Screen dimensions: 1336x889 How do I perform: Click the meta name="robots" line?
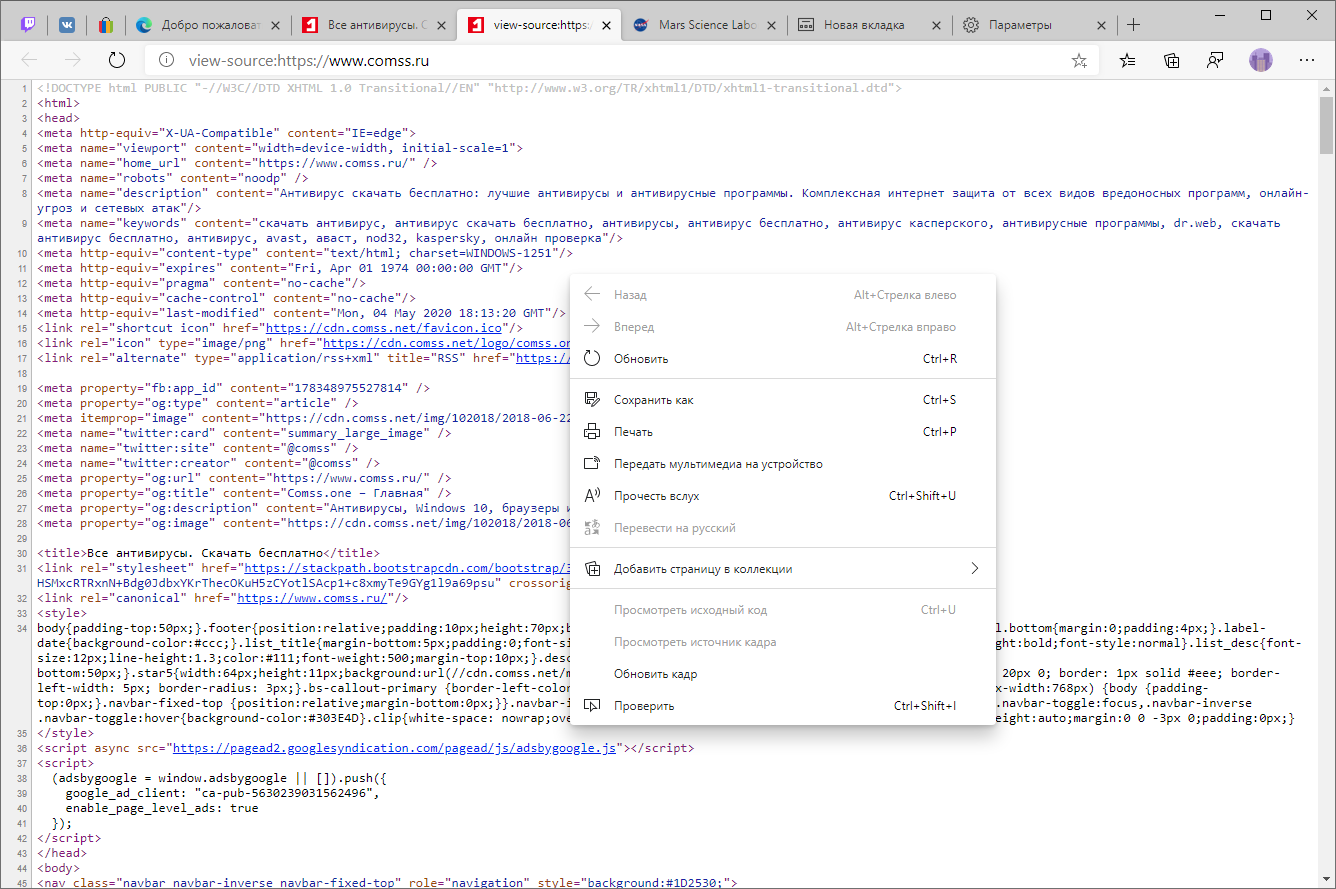pyautogui.click(x=173, y=178)
